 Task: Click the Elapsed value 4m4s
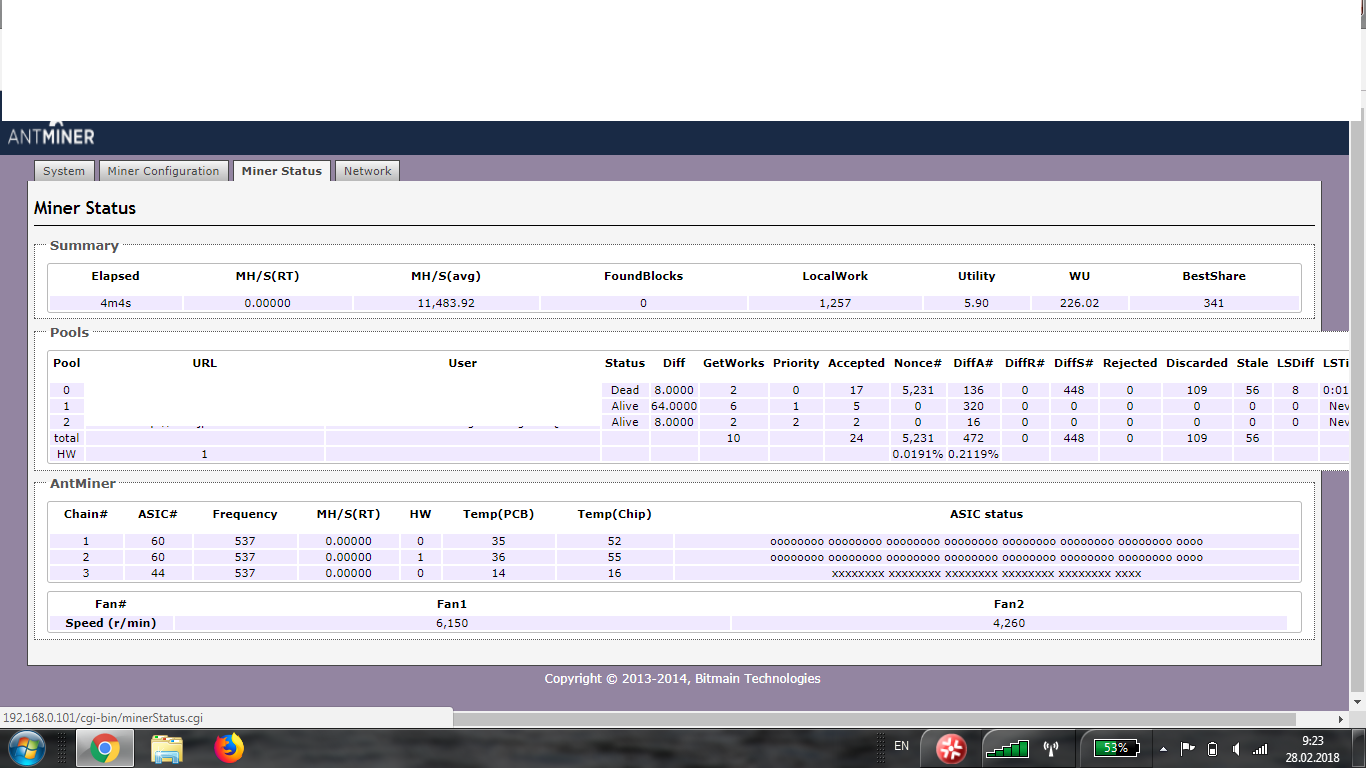(x=116, y=303)
